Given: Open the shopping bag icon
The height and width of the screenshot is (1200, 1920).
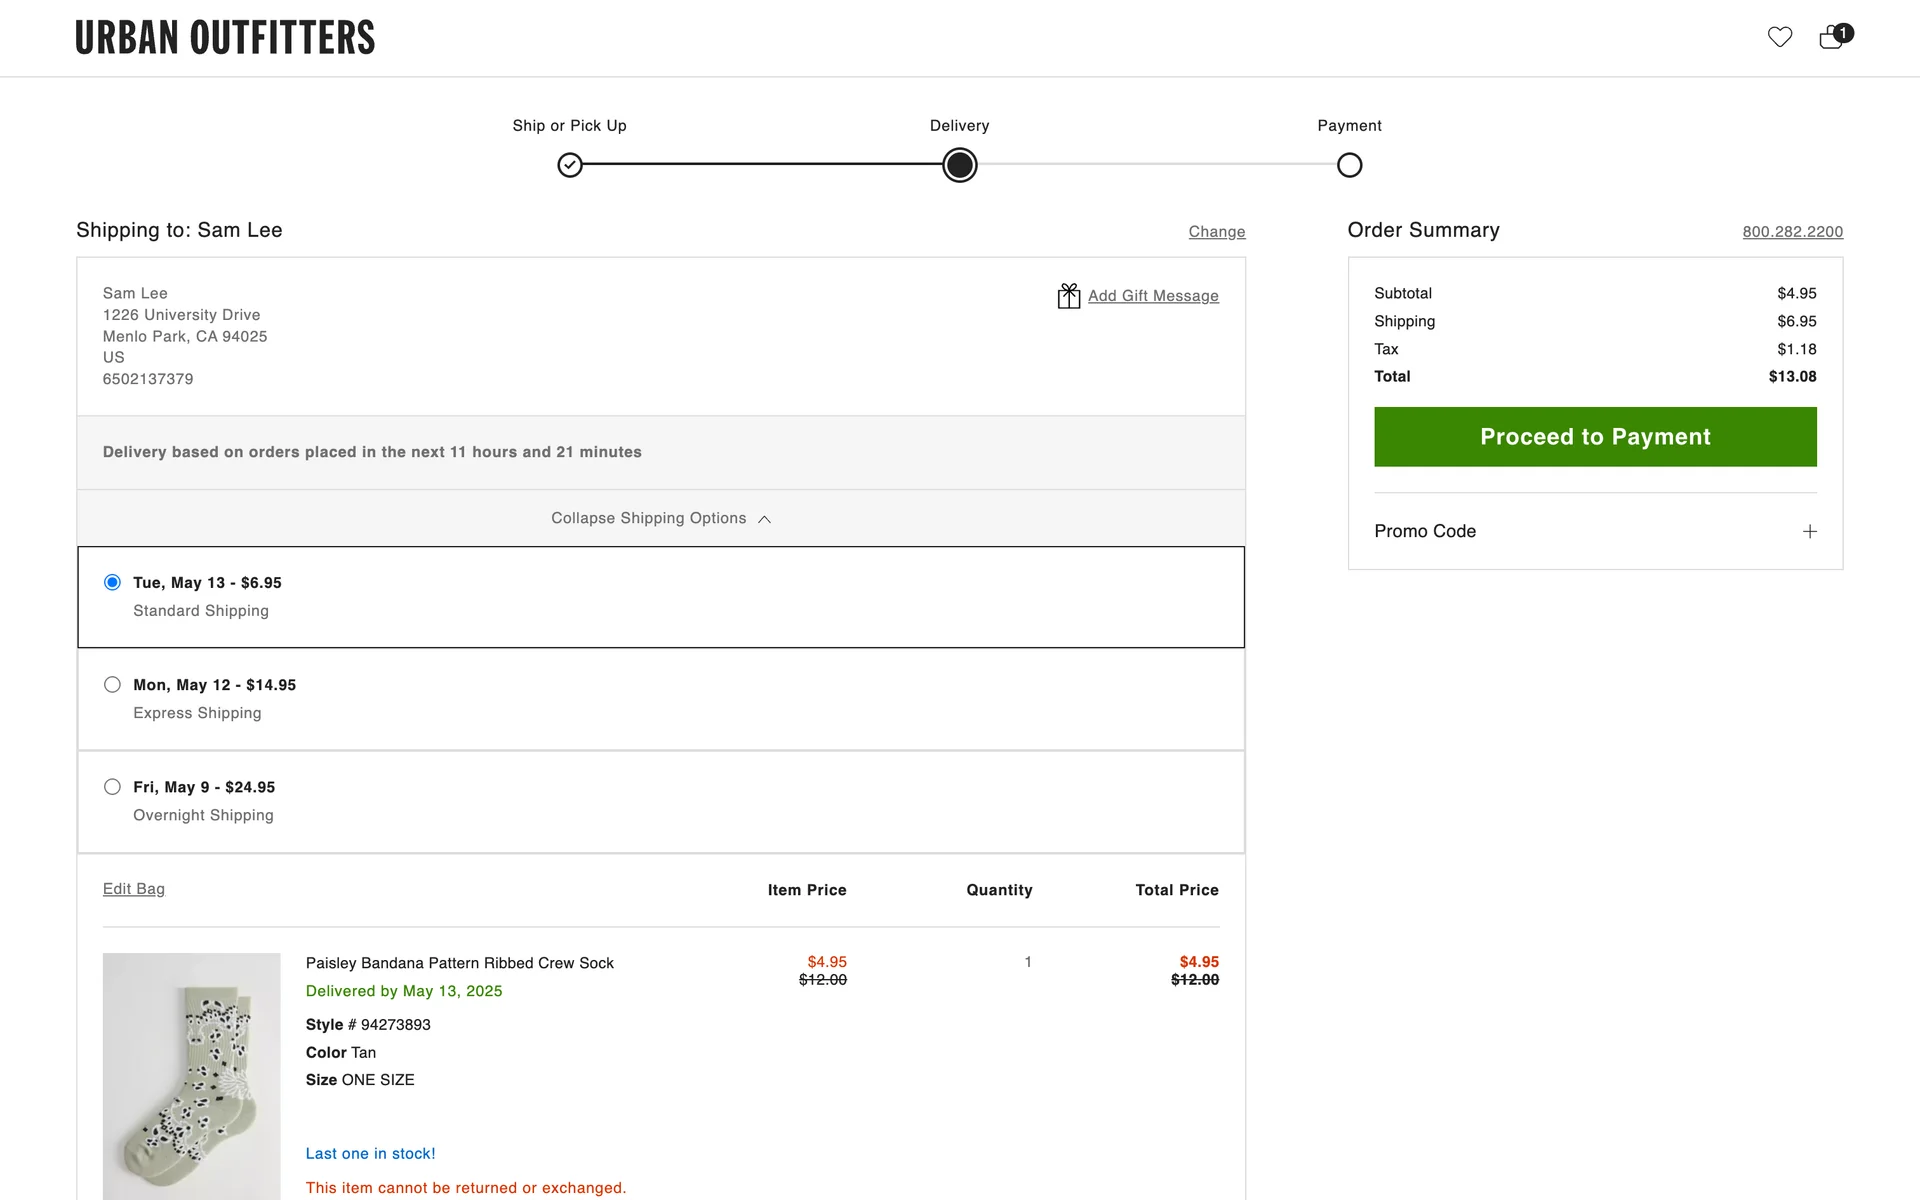Looking at the screenshot, I should (1831, 38).
